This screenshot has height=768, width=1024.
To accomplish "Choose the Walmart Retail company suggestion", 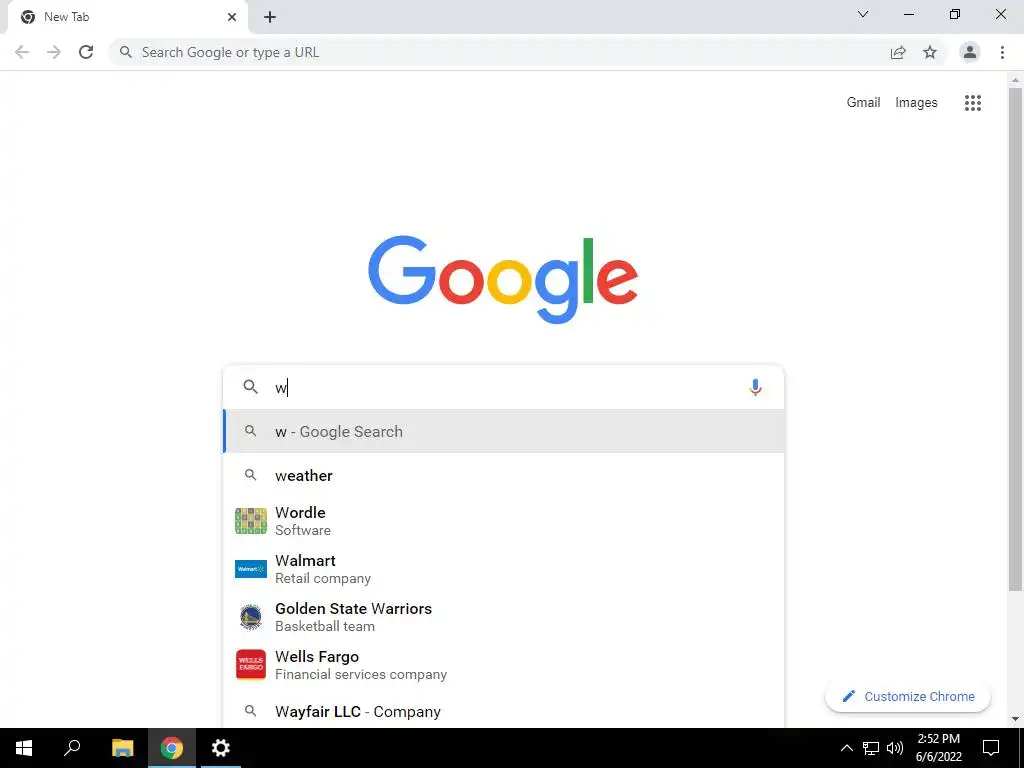I will 504,569.
